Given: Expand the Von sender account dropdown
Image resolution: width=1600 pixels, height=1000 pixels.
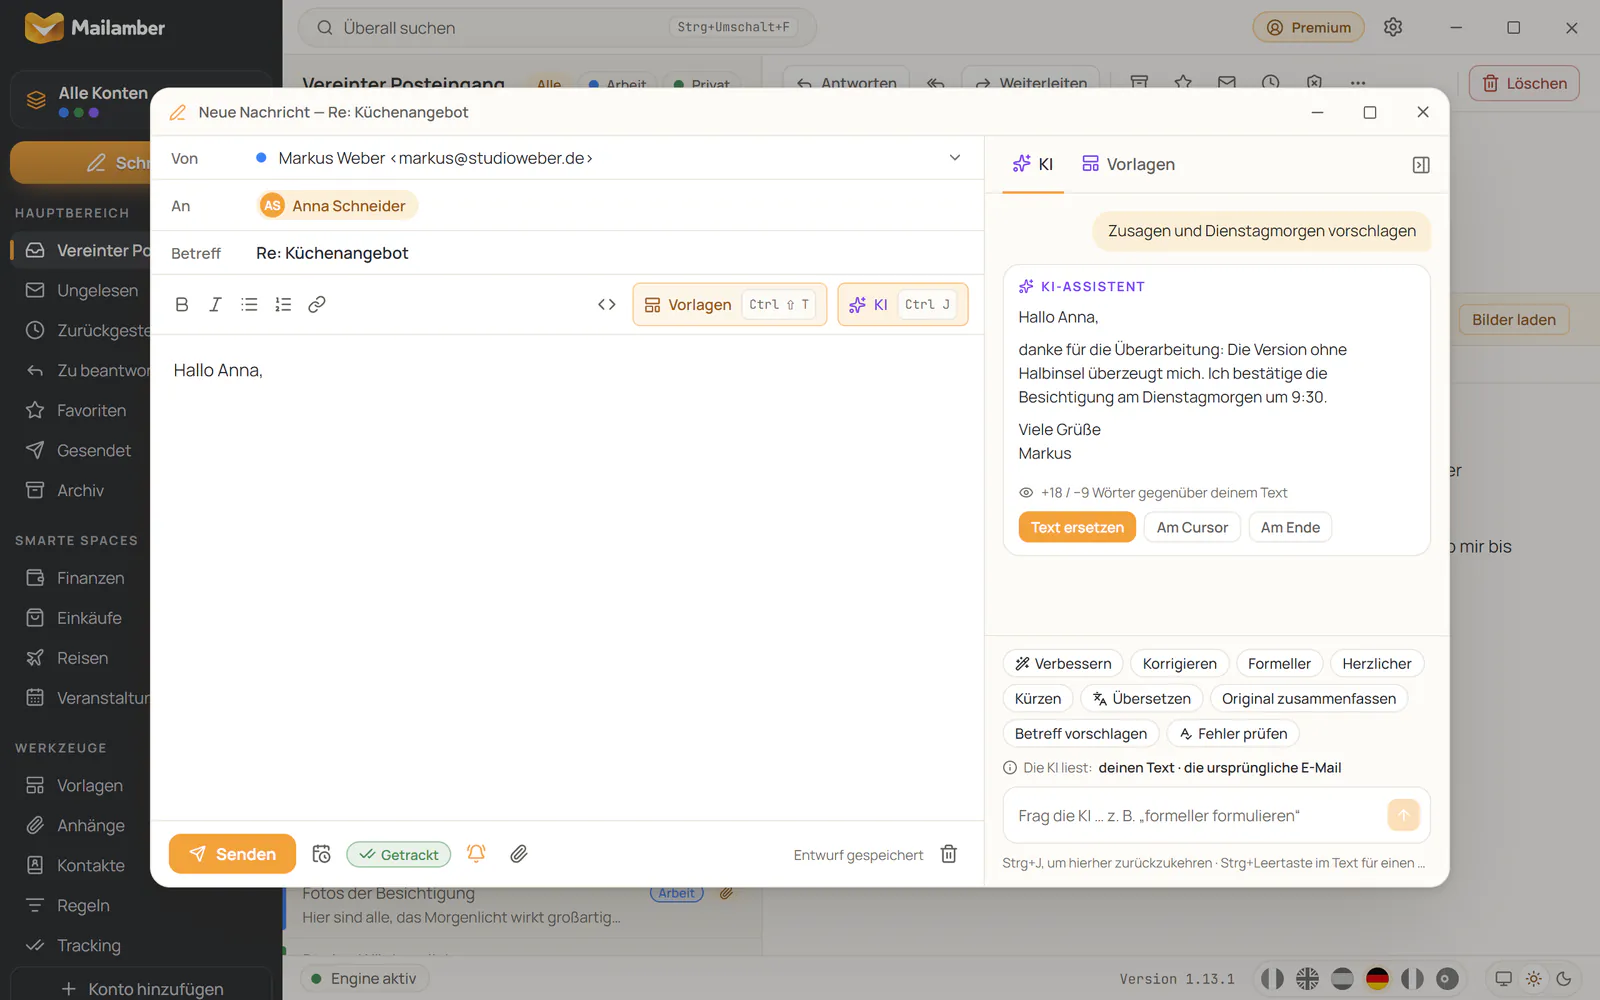Looking at the screenshot, I should click(x=955, y=158).
